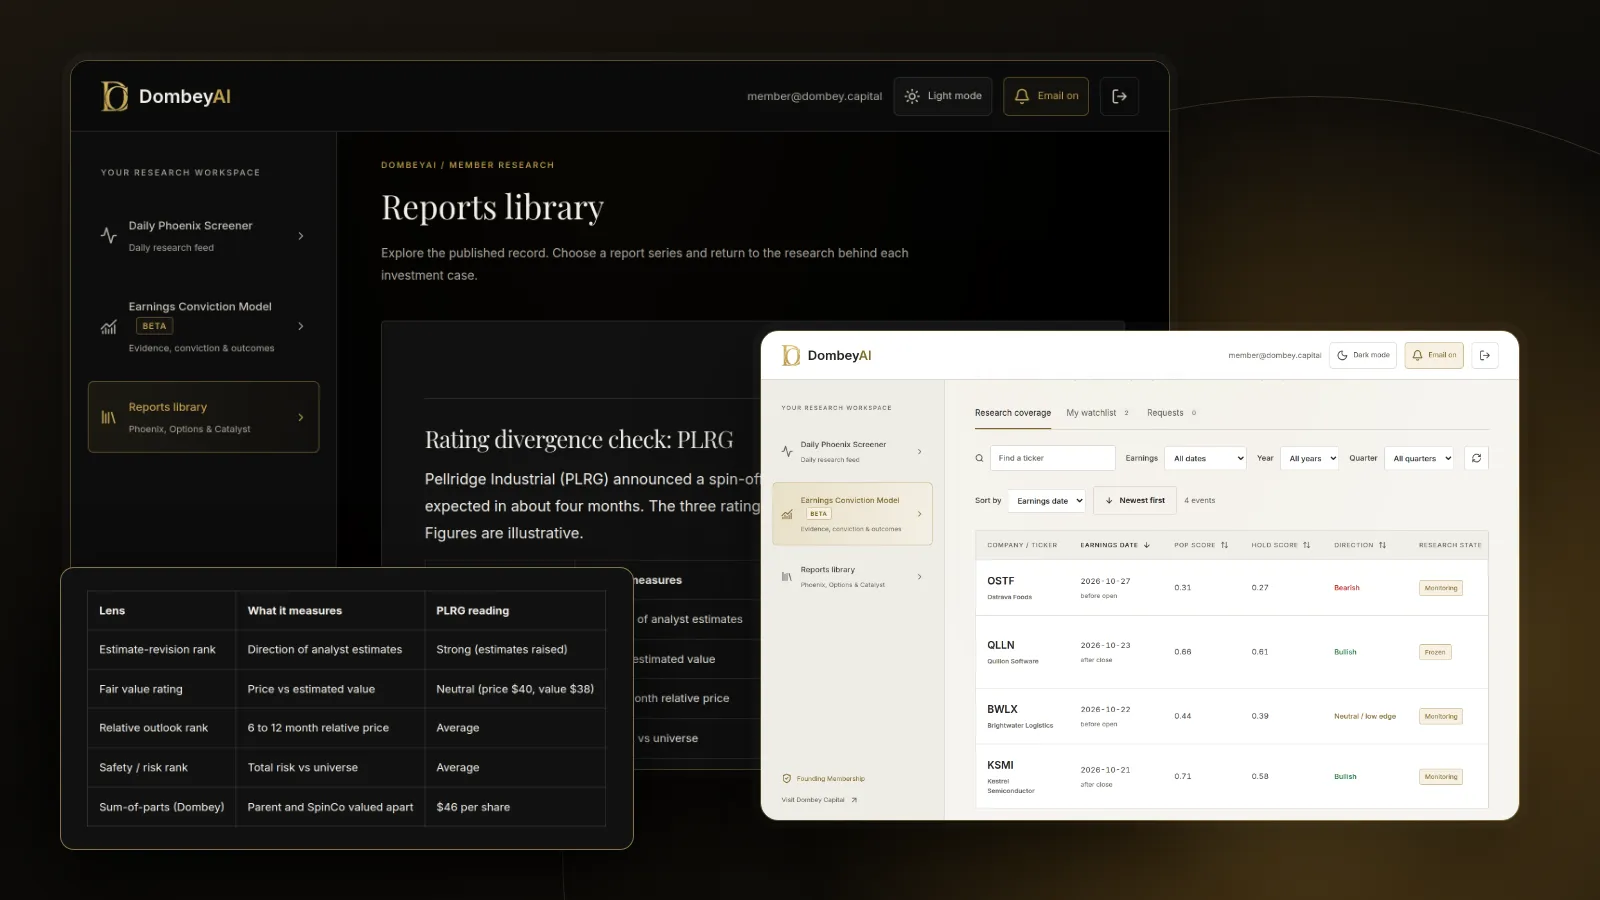The height and width of the screenshot is (900, 1600).
Task: Click the Rating divergence check: PLRG heading
Action: (579, 439)
